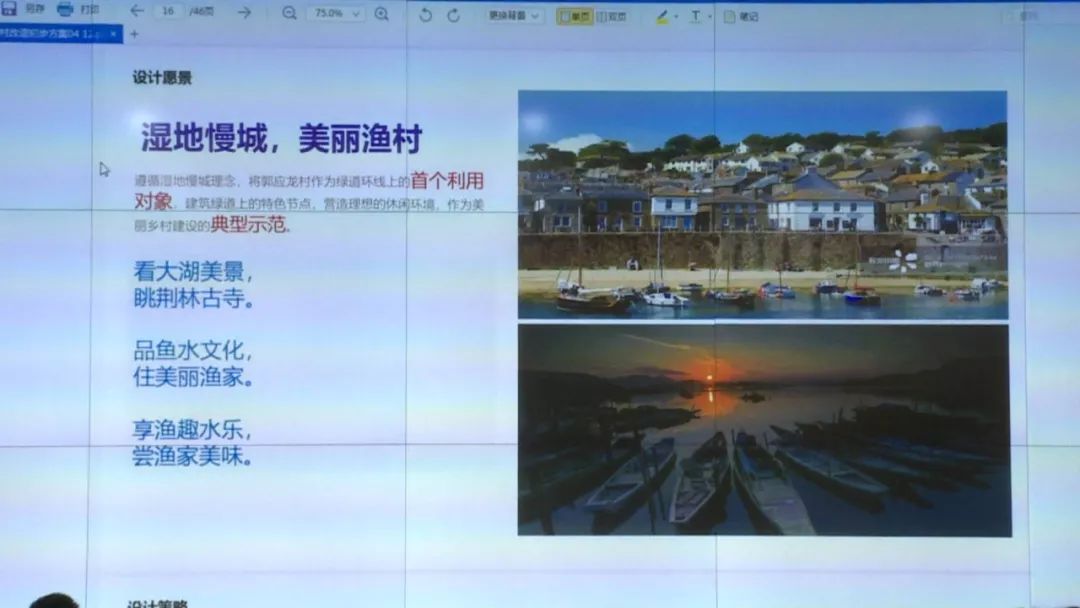Click the Print printer icon
The image size is (1080, 608).
tap(65, 9)
